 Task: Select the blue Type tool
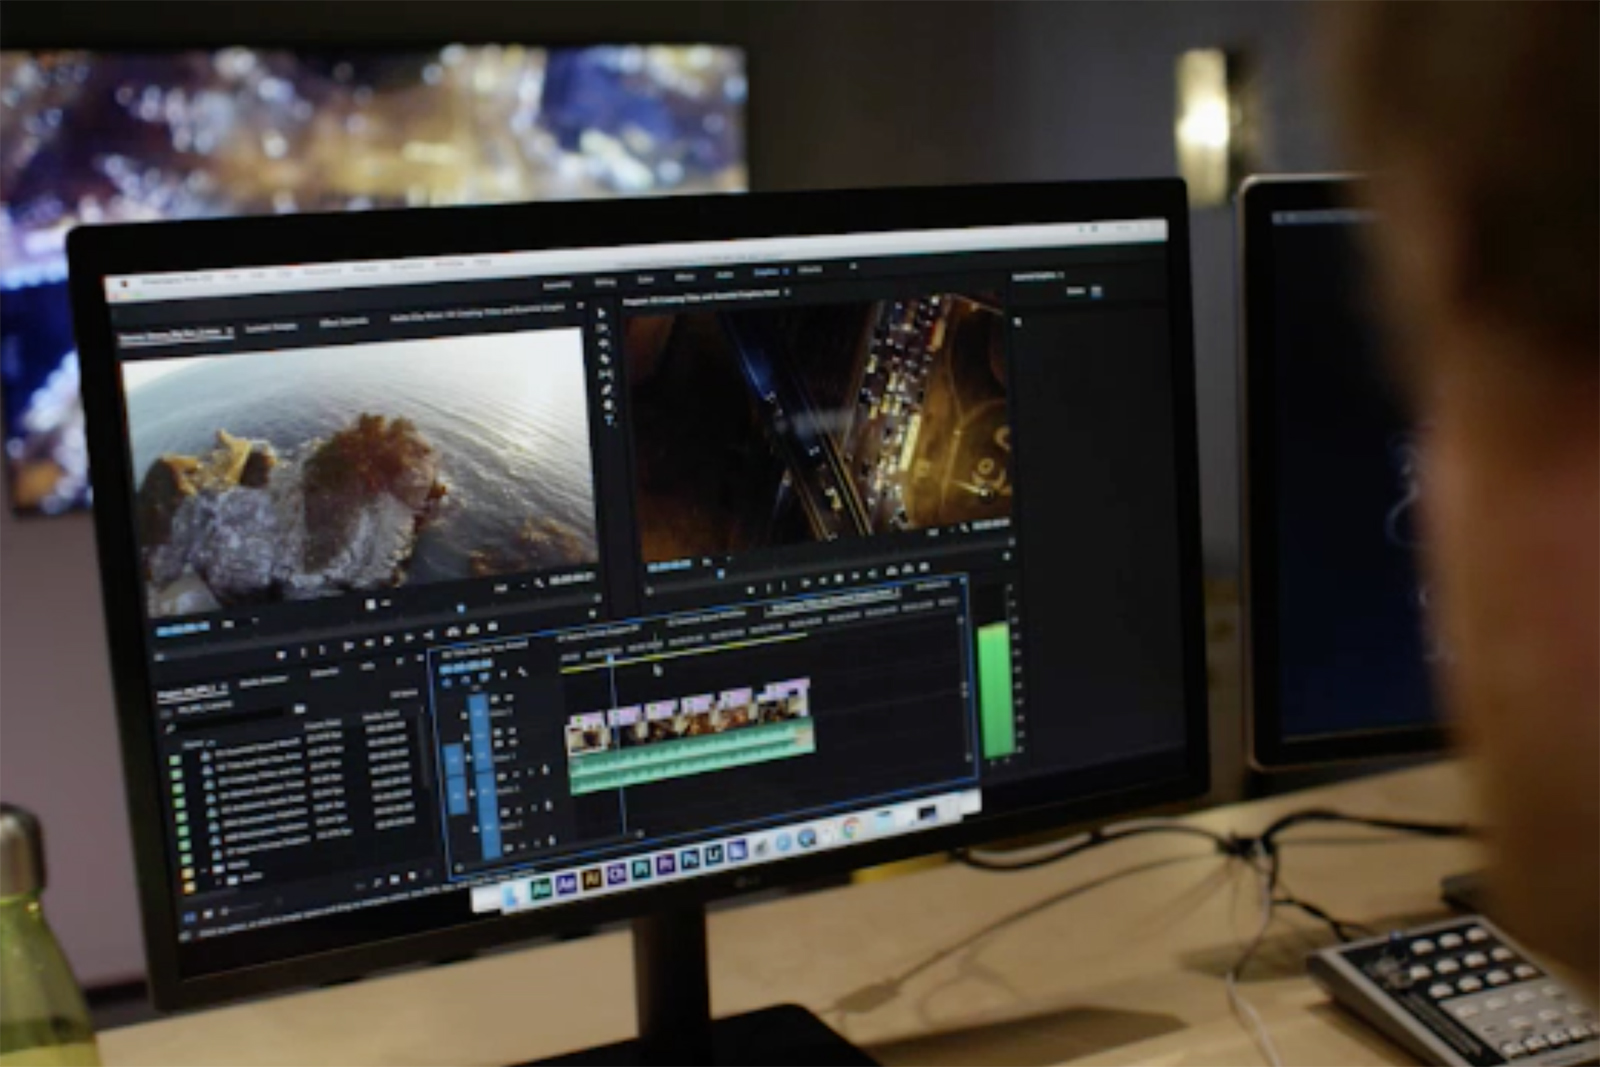click(x=610, y=420)
